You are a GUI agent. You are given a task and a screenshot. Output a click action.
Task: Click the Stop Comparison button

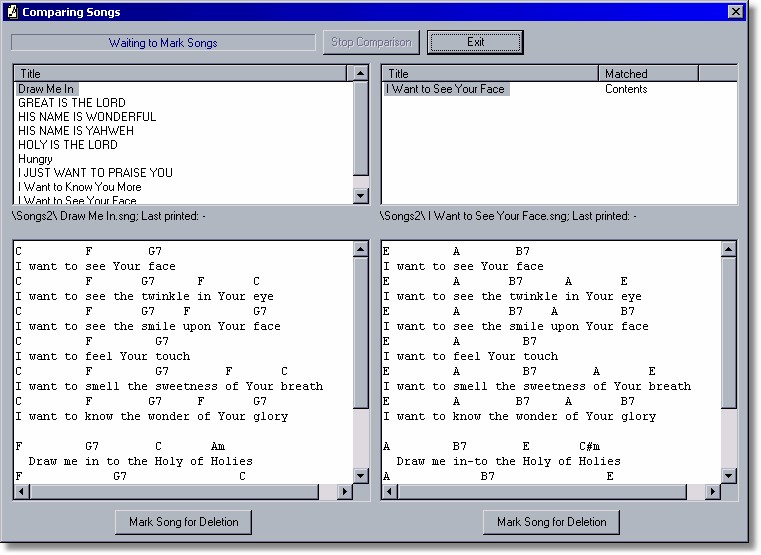point(371,42)
